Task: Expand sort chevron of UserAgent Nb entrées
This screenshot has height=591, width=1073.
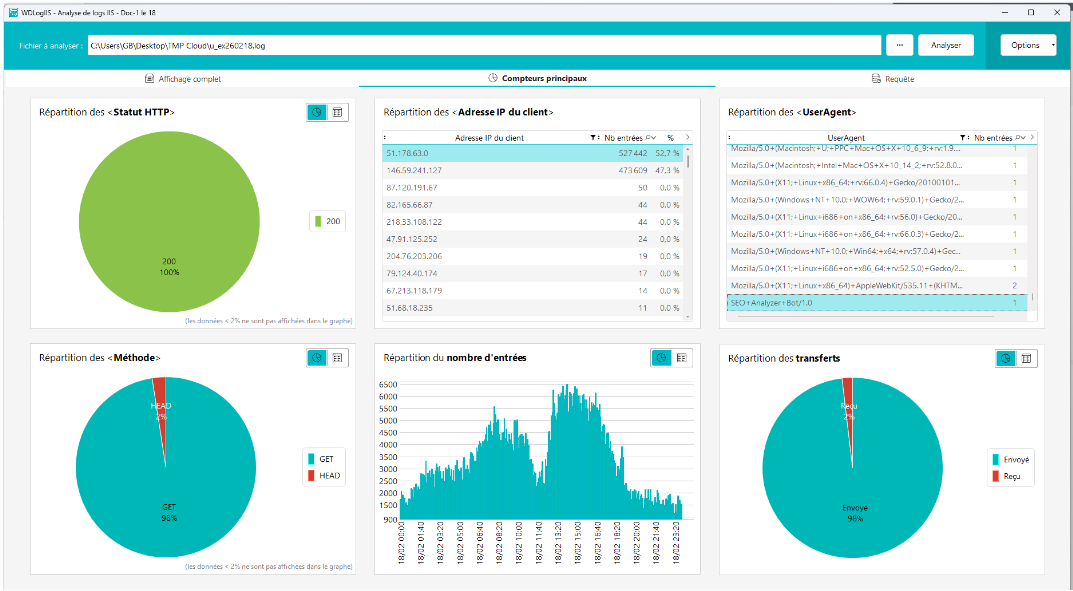Action: click(1023, 138)
